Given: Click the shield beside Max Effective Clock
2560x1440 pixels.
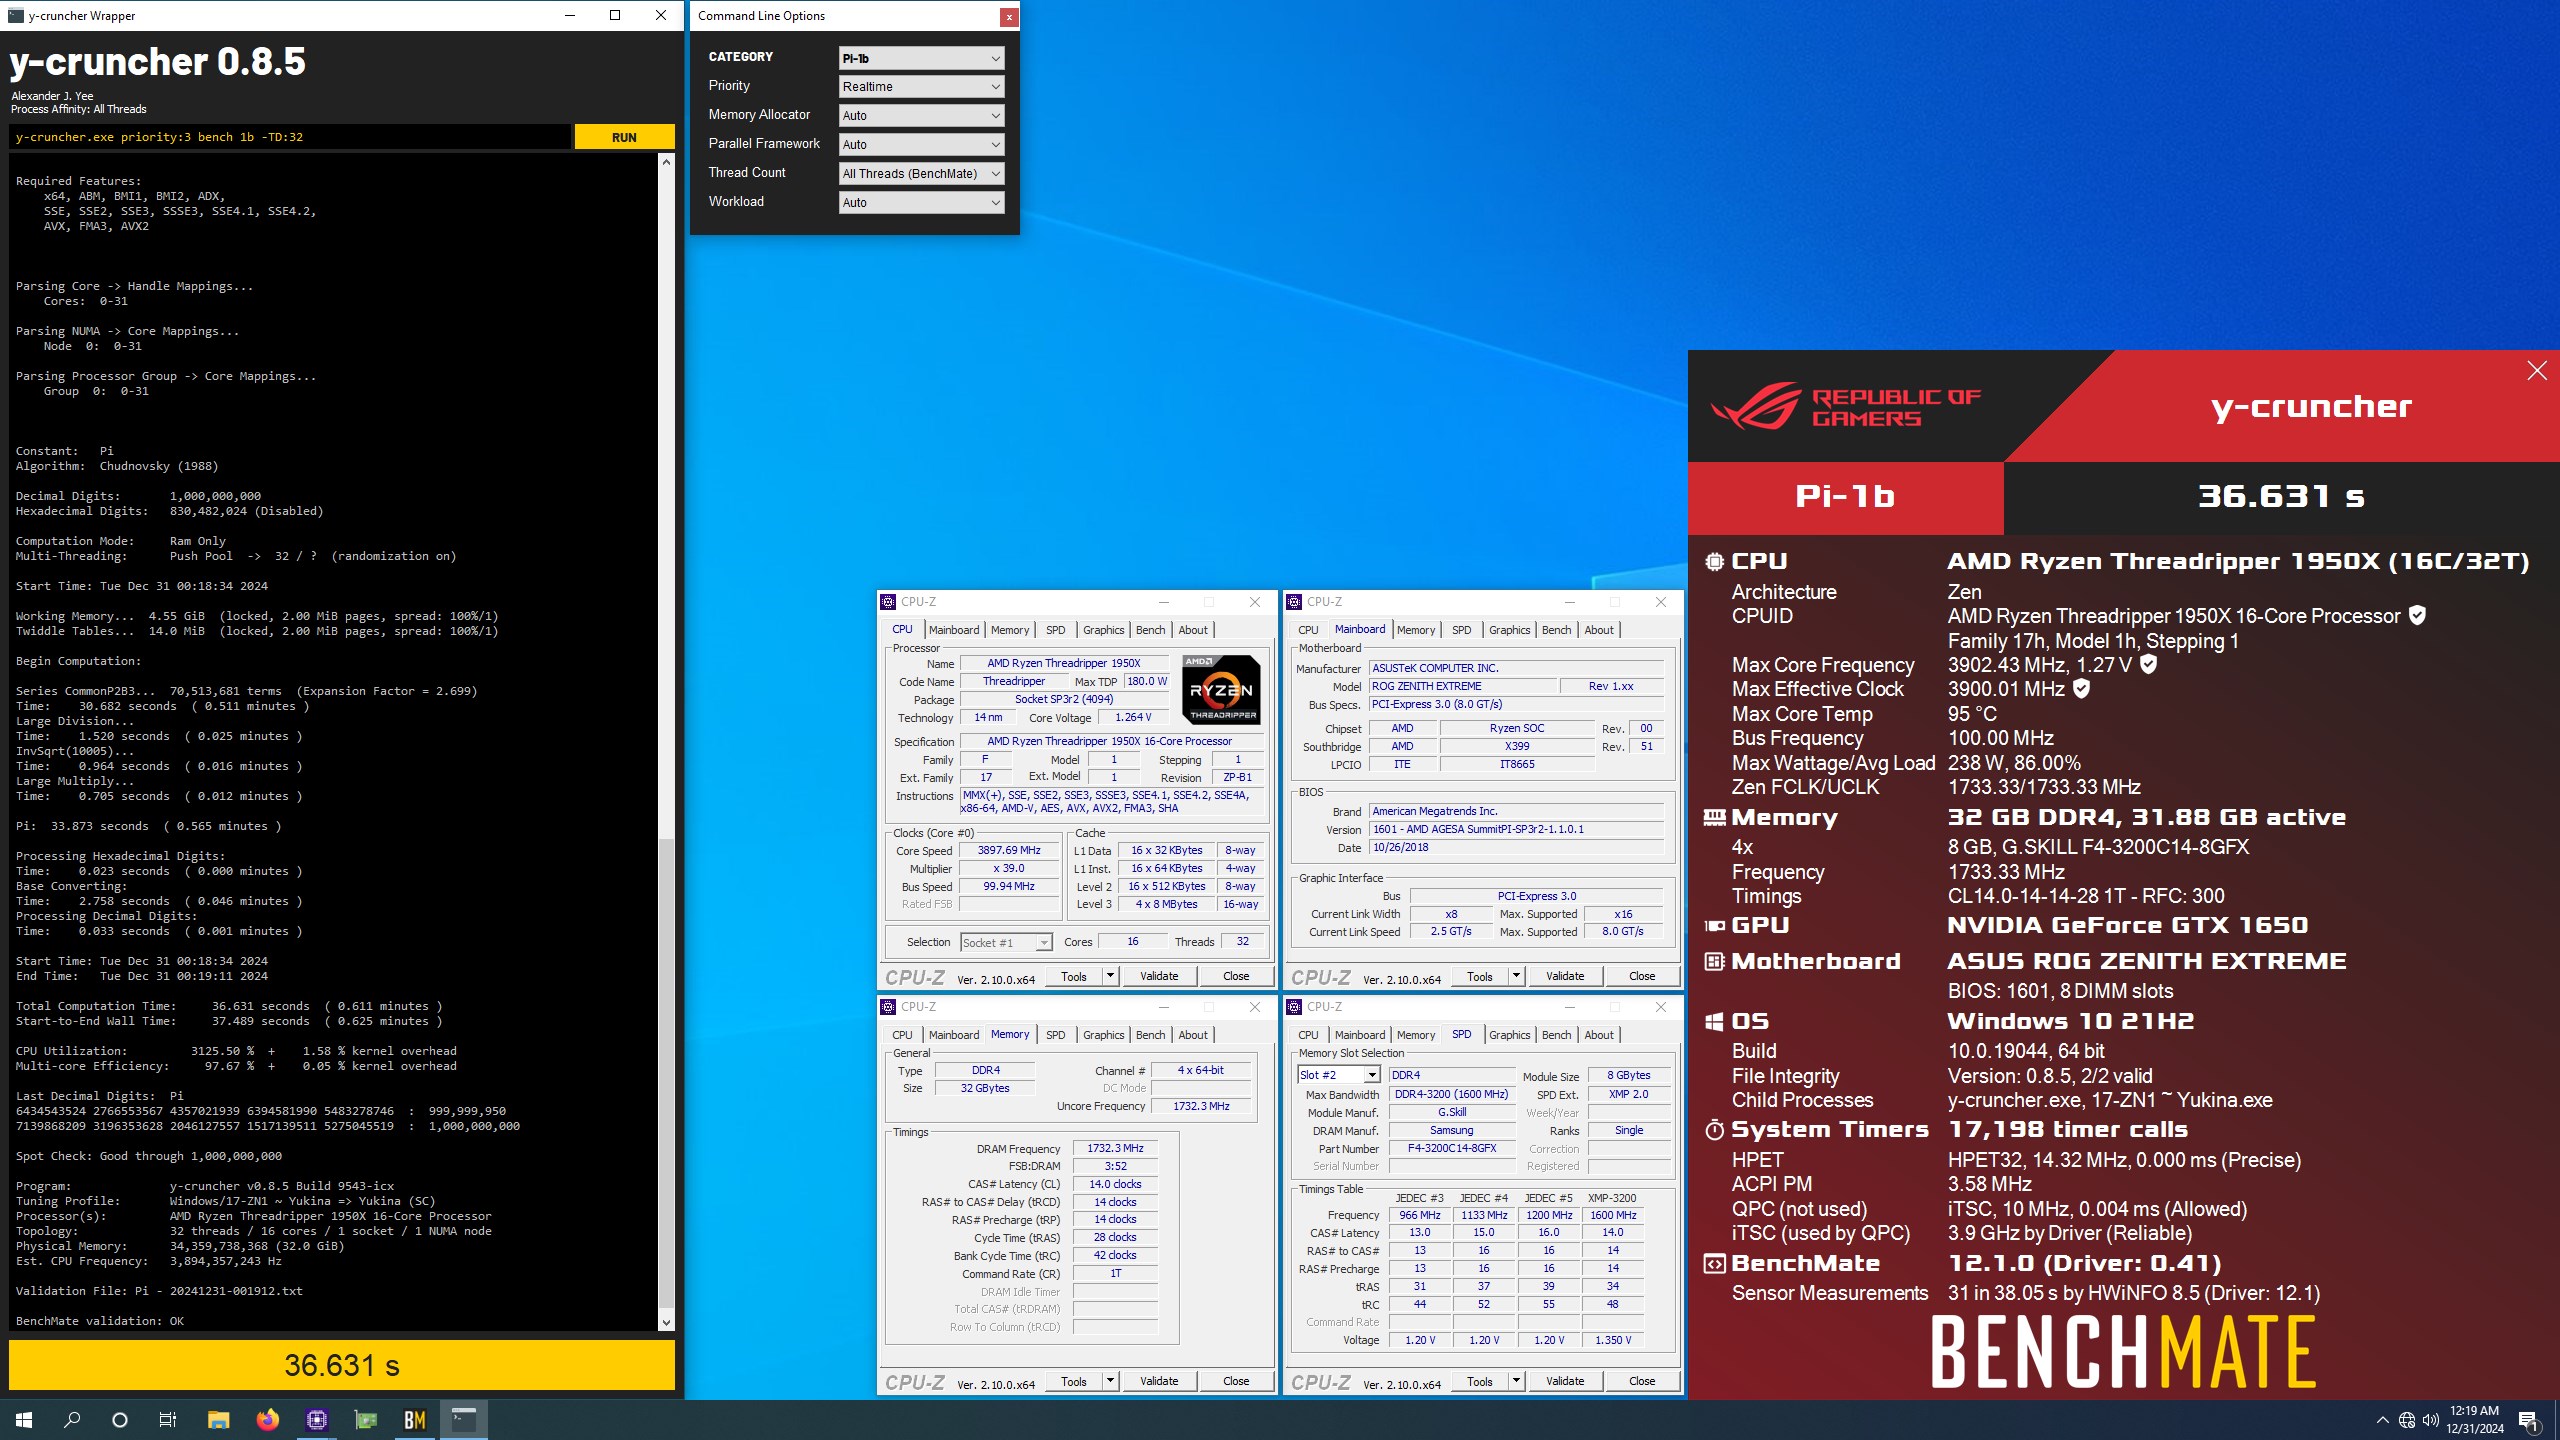Looking at the screenshot, I should (x=2081, y=689).
